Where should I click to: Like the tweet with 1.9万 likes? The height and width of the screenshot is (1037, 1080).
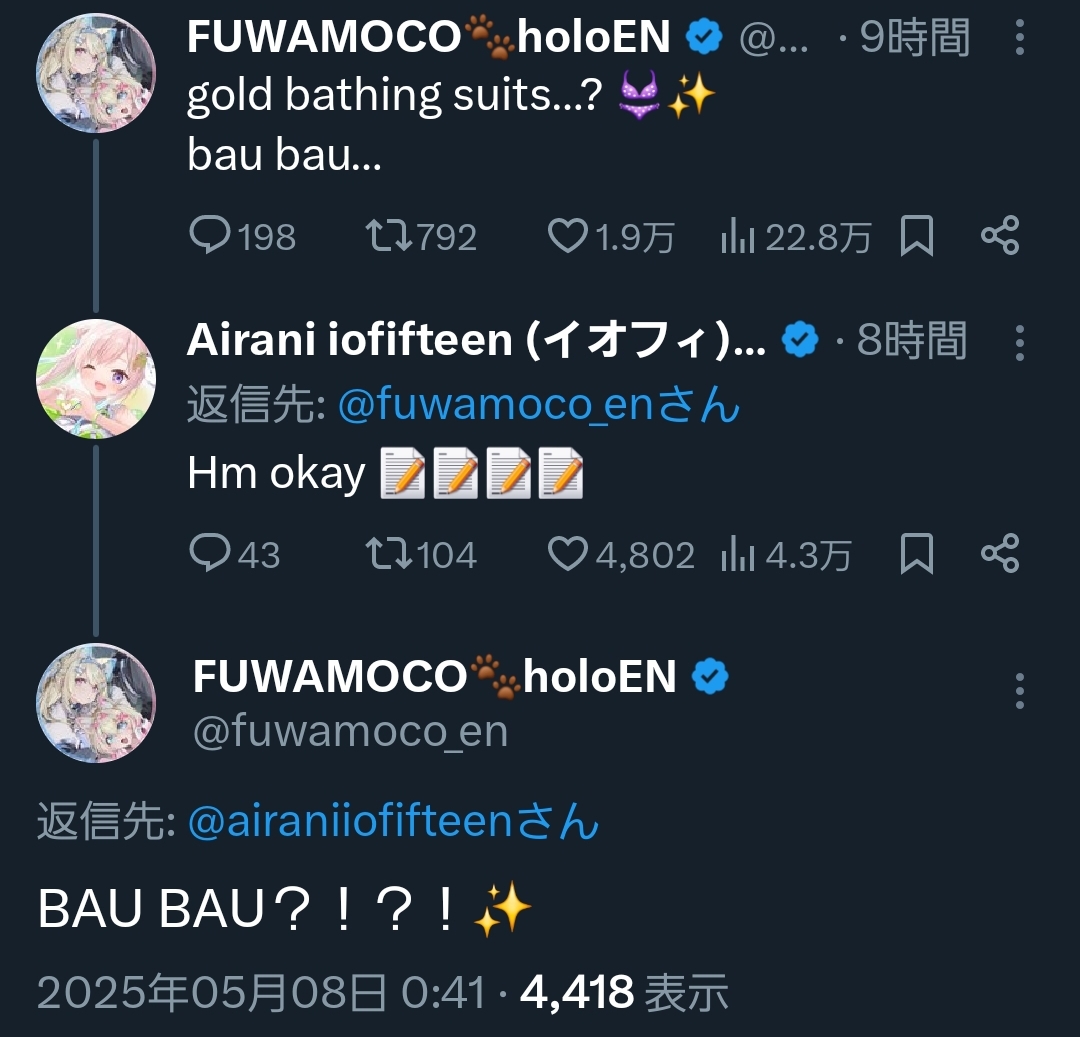610,236
